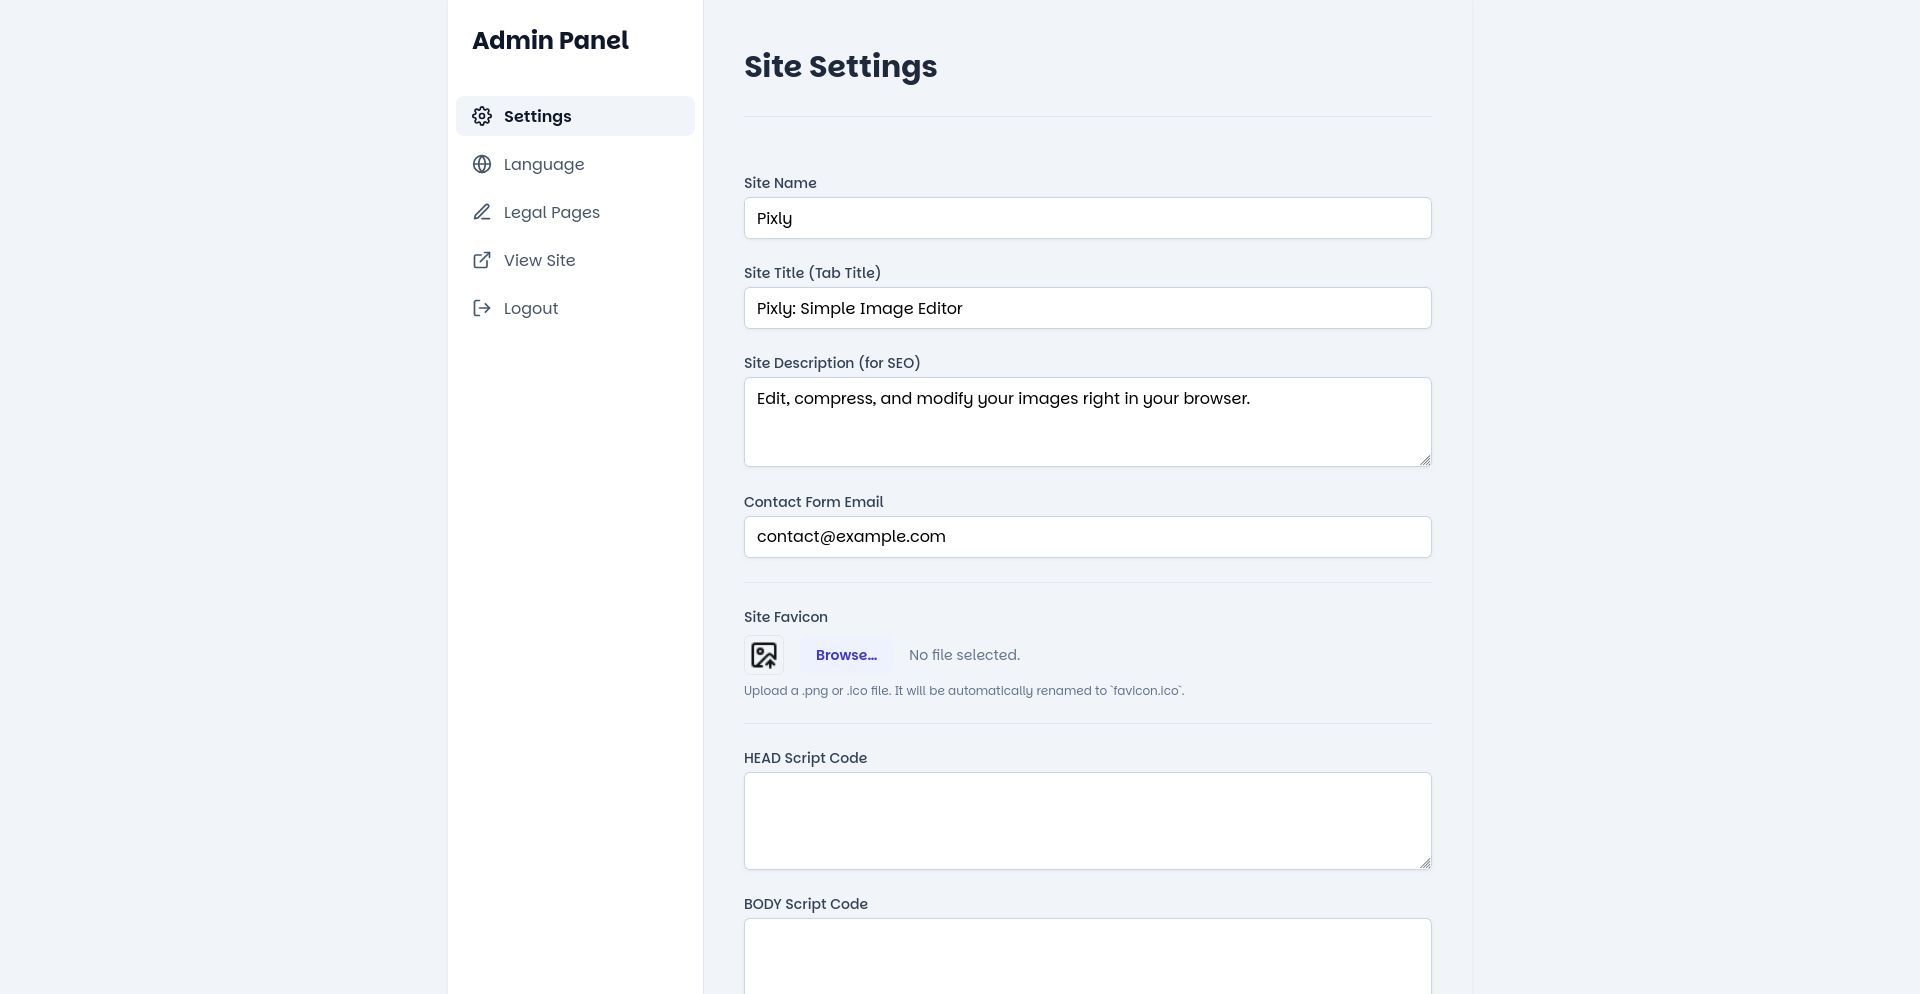Go to Legal Pages section
Image resolution: width=1920 pixels, height=994 pixels.
[x=551, y=212]
